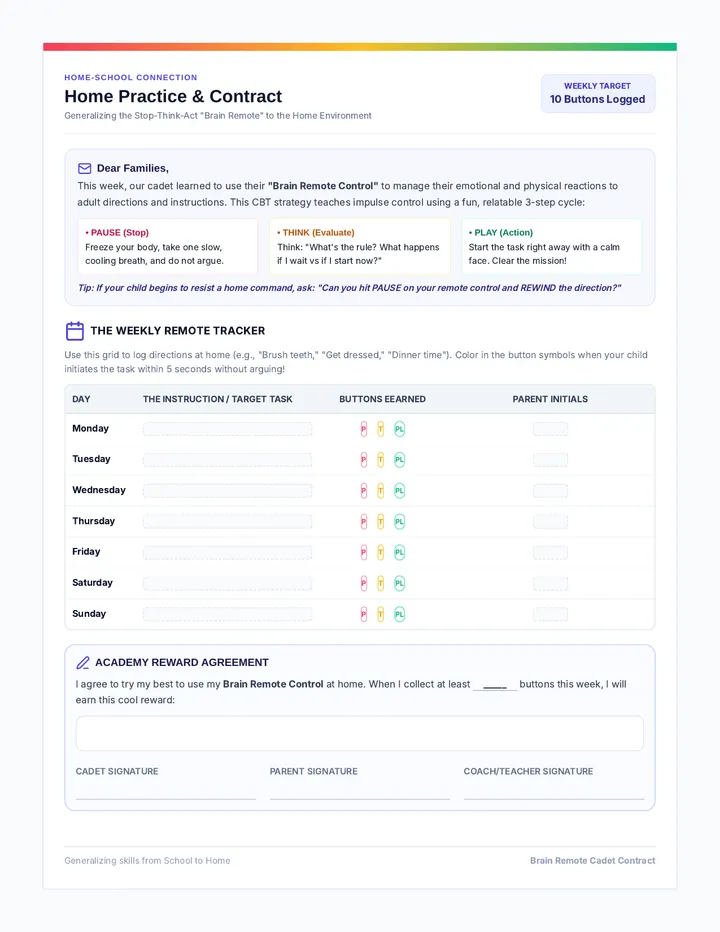Viewport: 720px width, 932px height.
Task: Click the buttons-count blank in the agreement
Action: 495,685
